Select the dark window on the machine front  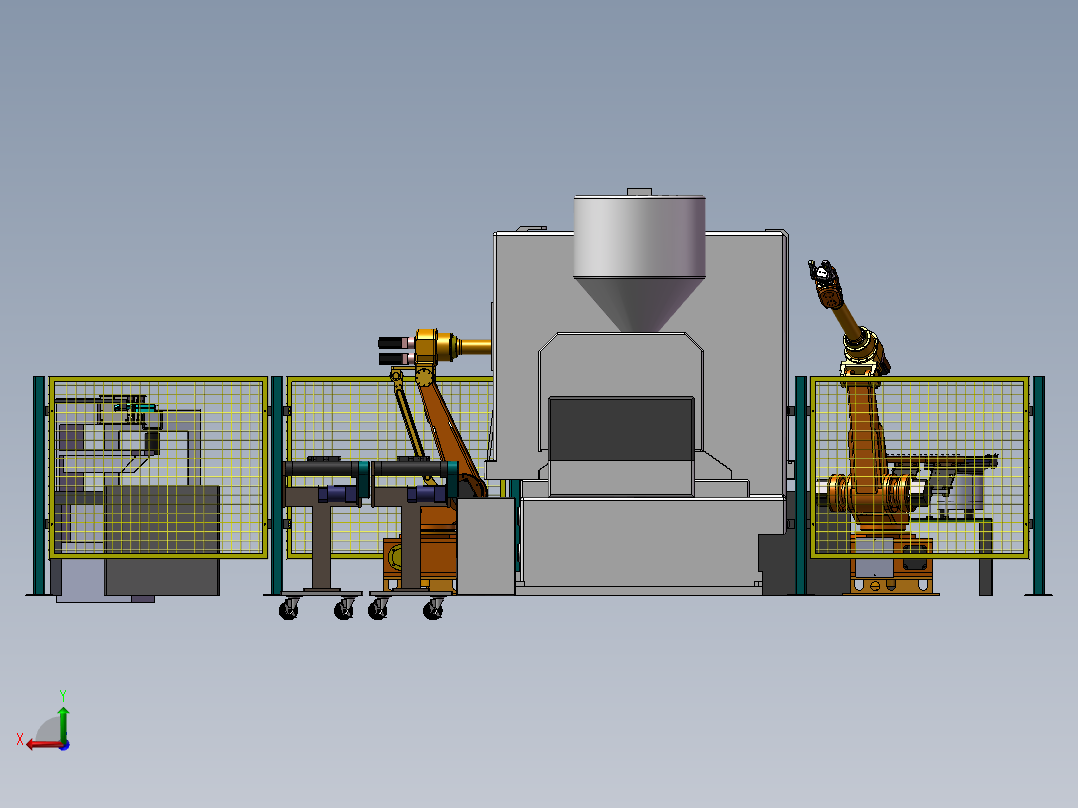(x=621, y=428)
